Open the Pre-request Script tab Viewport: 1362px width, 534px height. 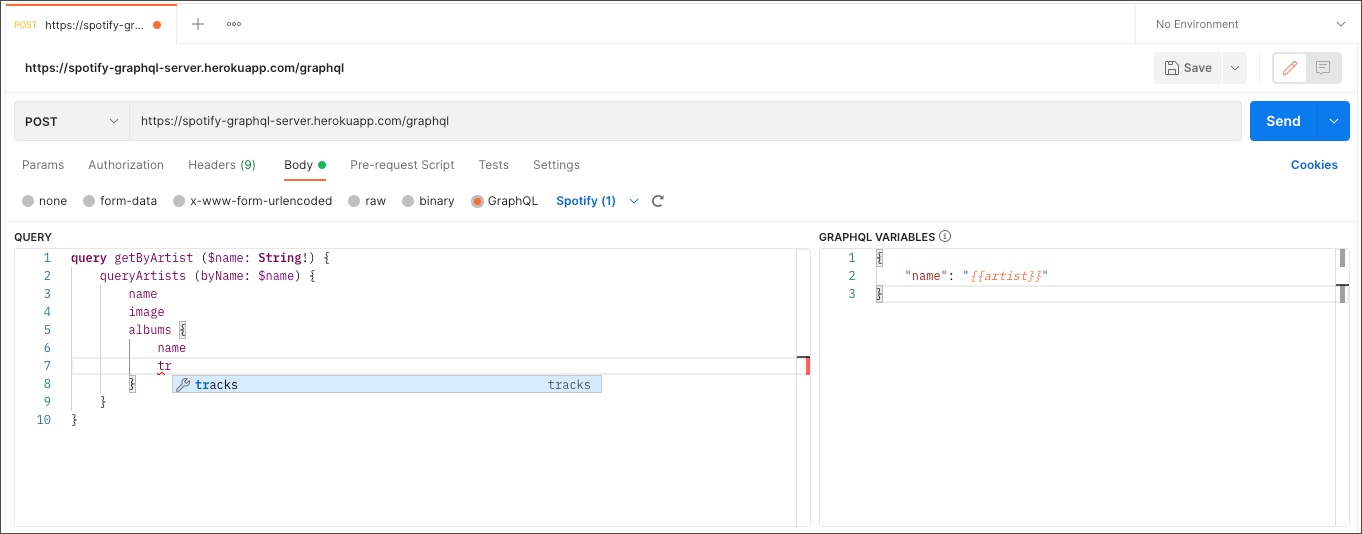(402, 165)
